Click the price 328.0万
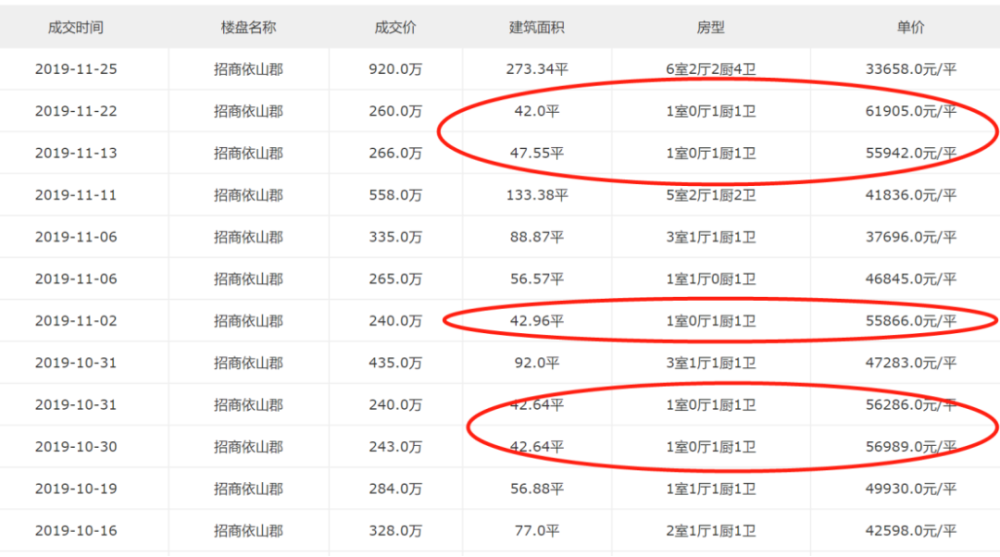Viewport: 1000px width, 557px height. click(395, 531)
